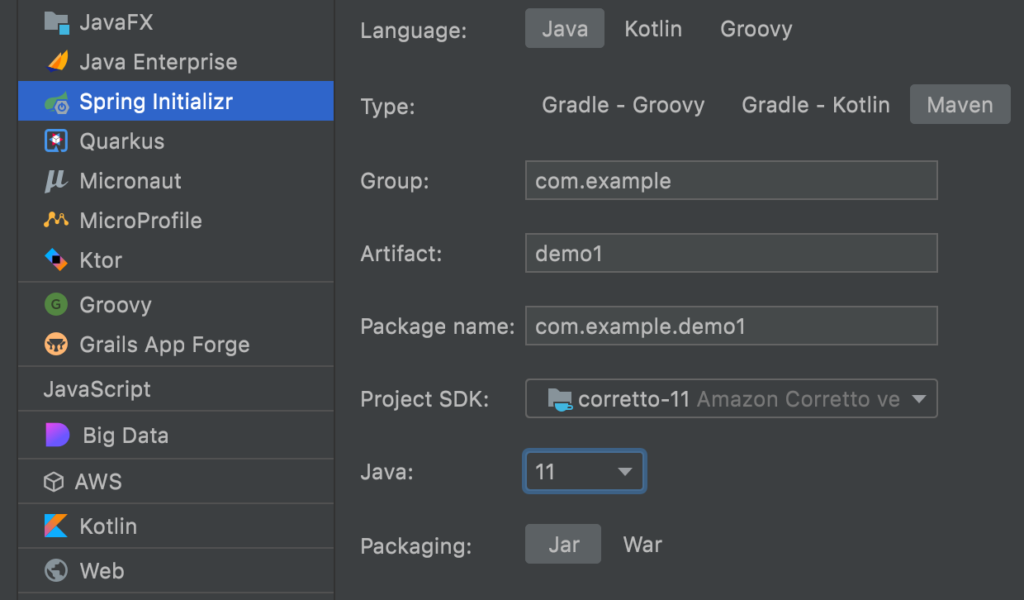Screen dimensions: 1024x600
Task: Choose Gradle - Groovy project type
Action: (623, 104)
